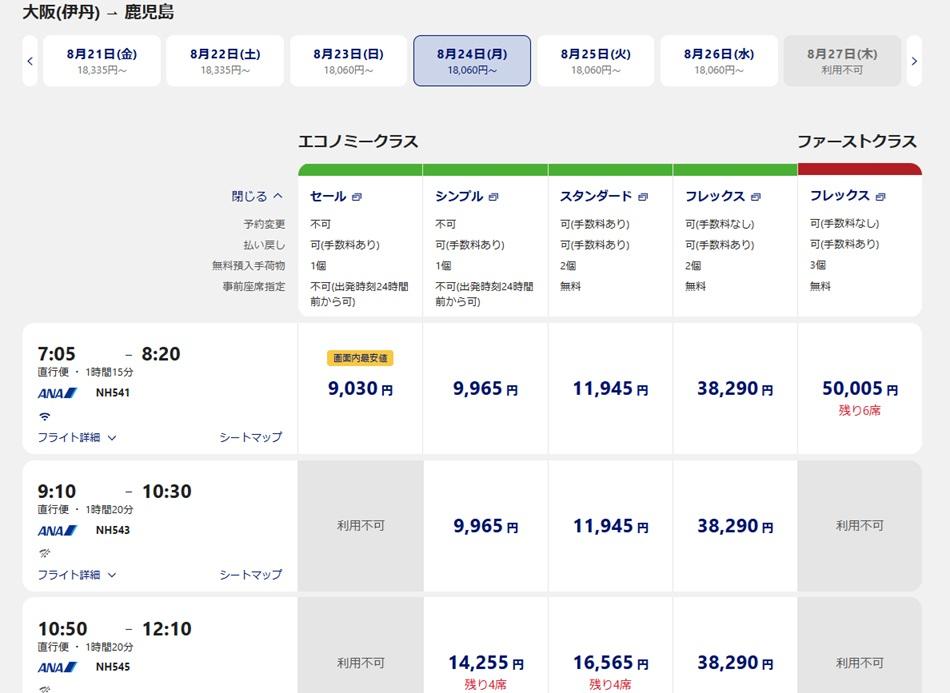Expand フライト詳細 for the 7:05 flight
This screenshot has height=693, width=950.
point(77,437)
